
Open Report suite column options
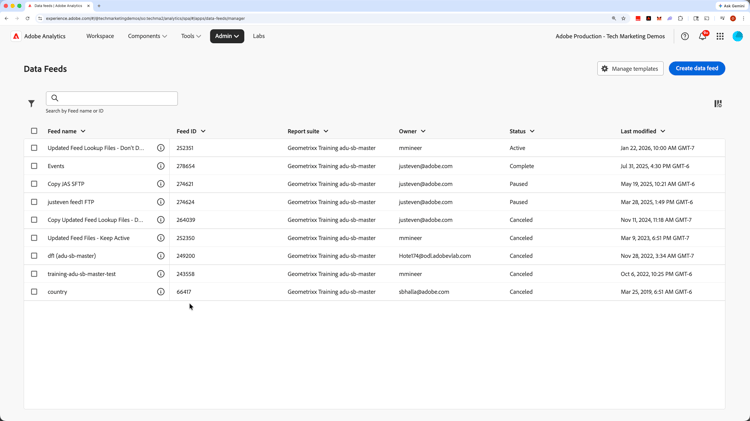point(326,131)
